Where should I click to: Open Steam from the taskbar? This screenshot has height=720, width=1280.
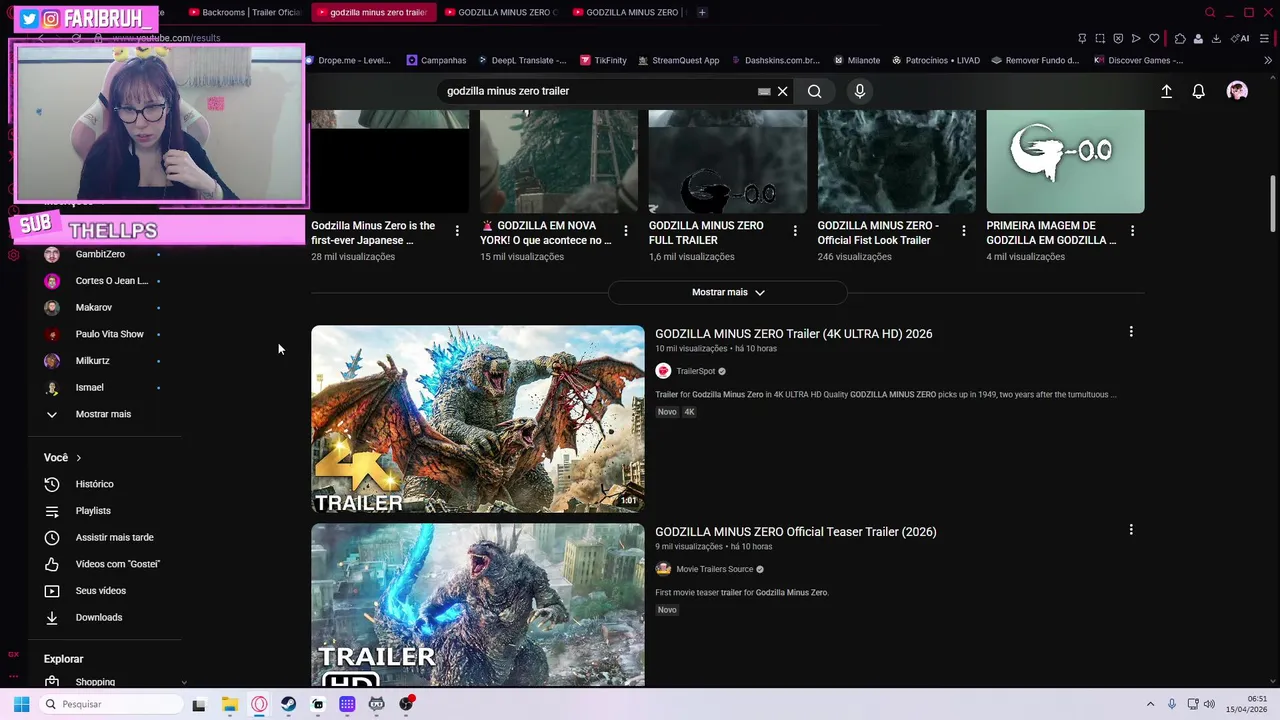click(x=288, y=704)
